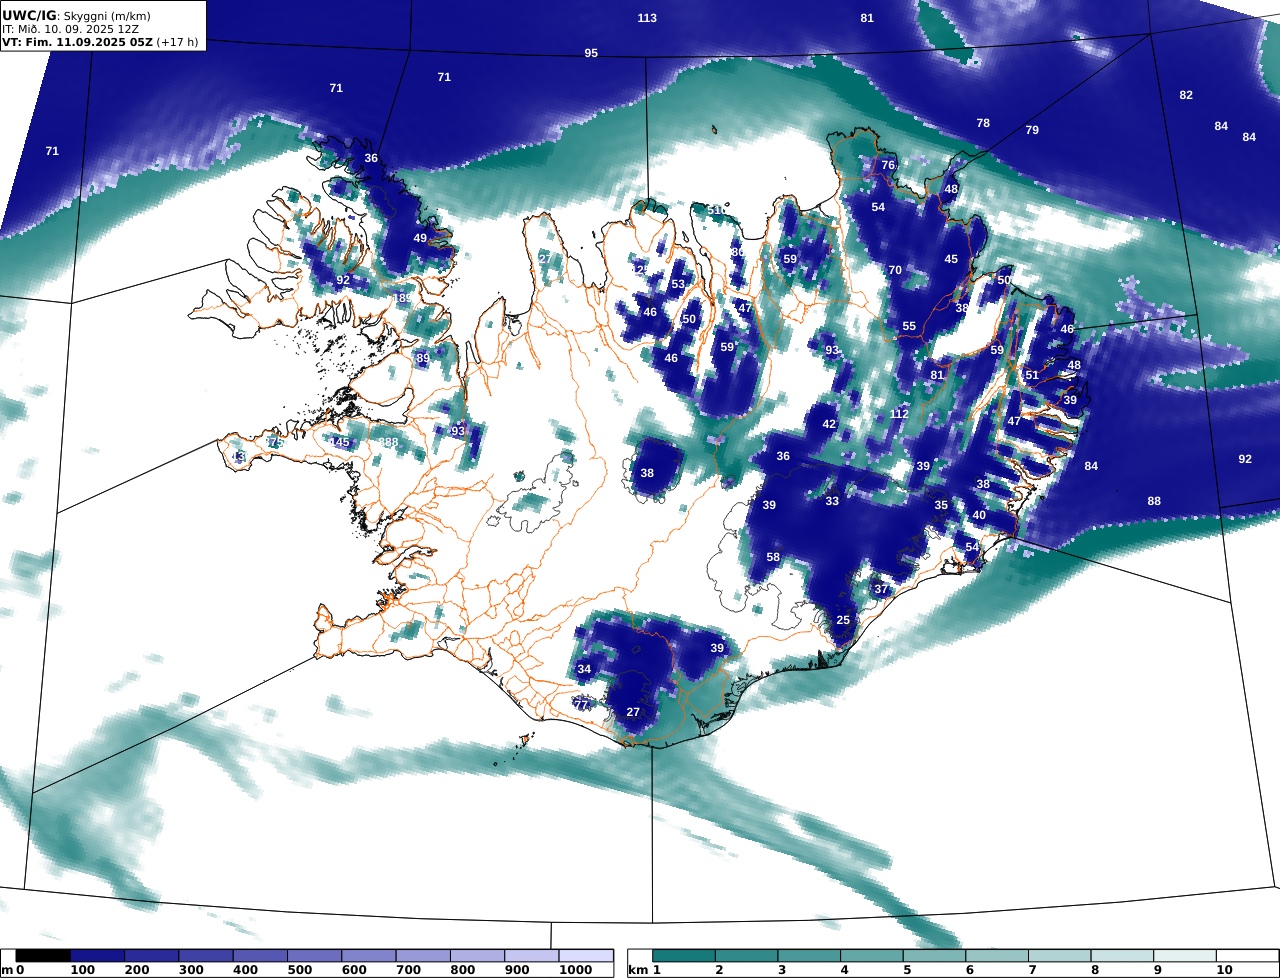Image resolution: width=1280 pixels, height=978 pixels.
Task: Click the 4–5 km teal legend swatch
Action: click(872, 956)
